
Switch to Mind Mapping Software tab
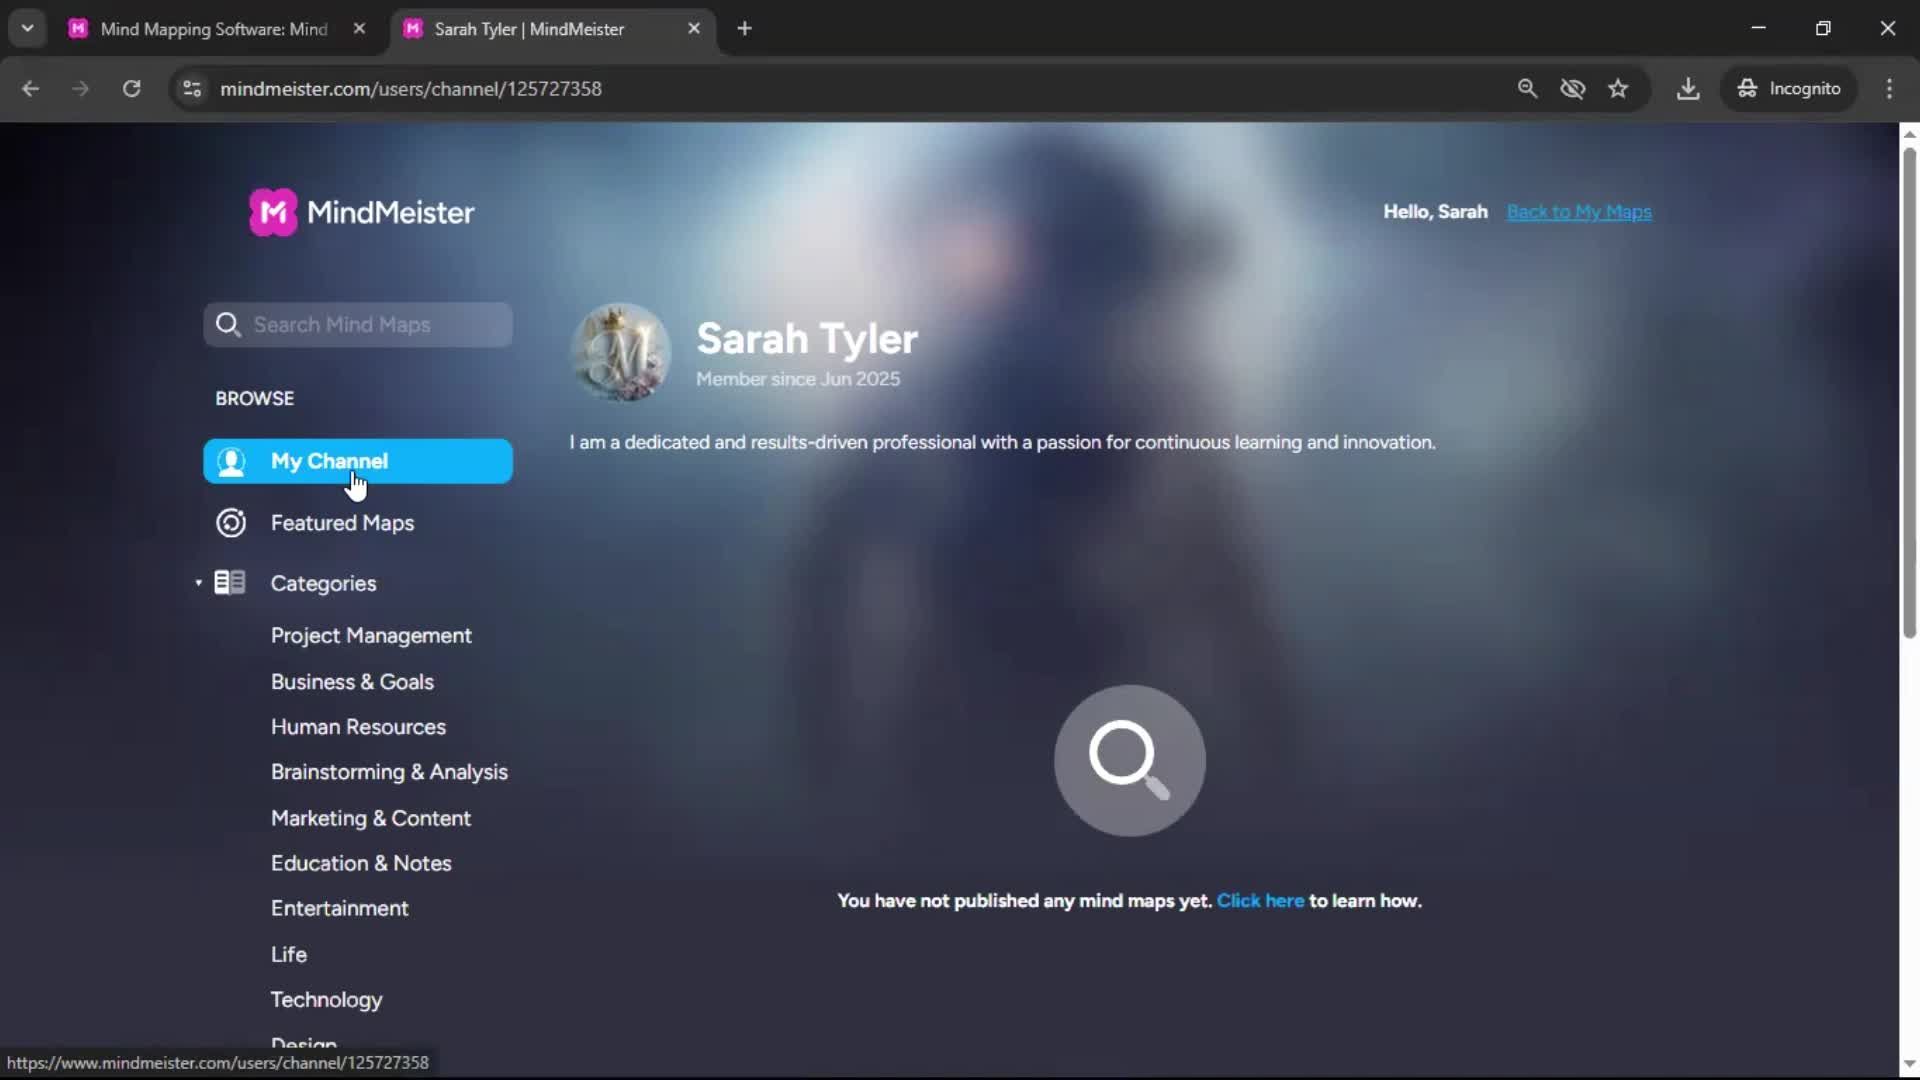point(214,29)
